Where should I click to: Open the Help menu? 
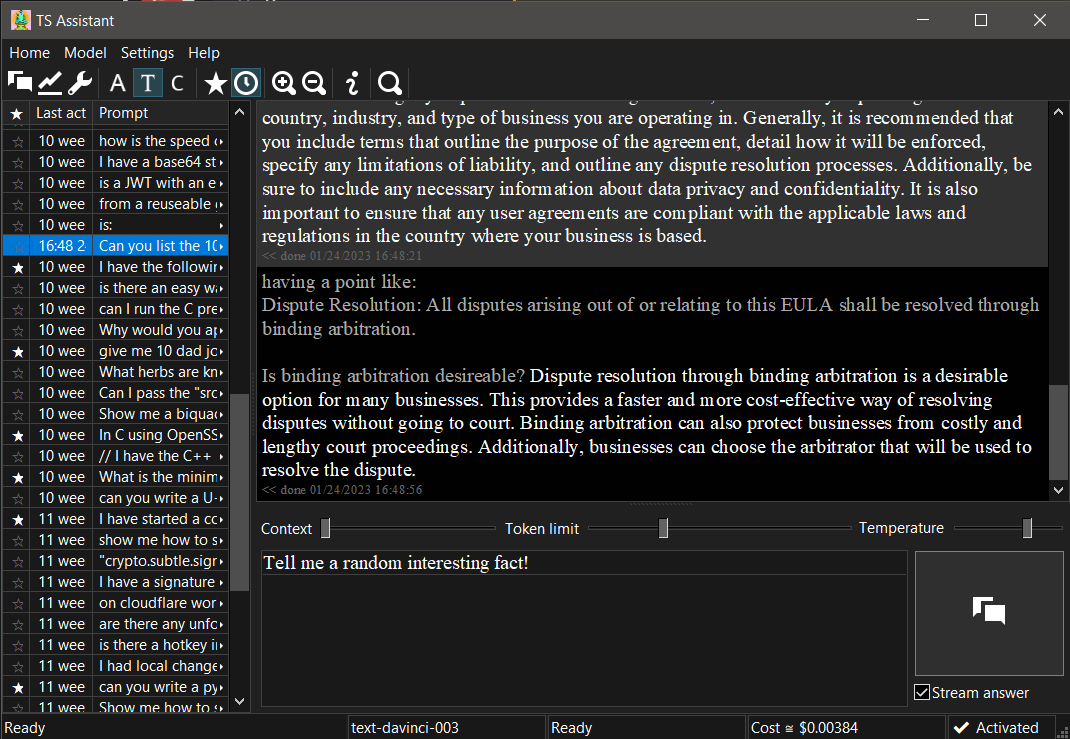(204, 53)
